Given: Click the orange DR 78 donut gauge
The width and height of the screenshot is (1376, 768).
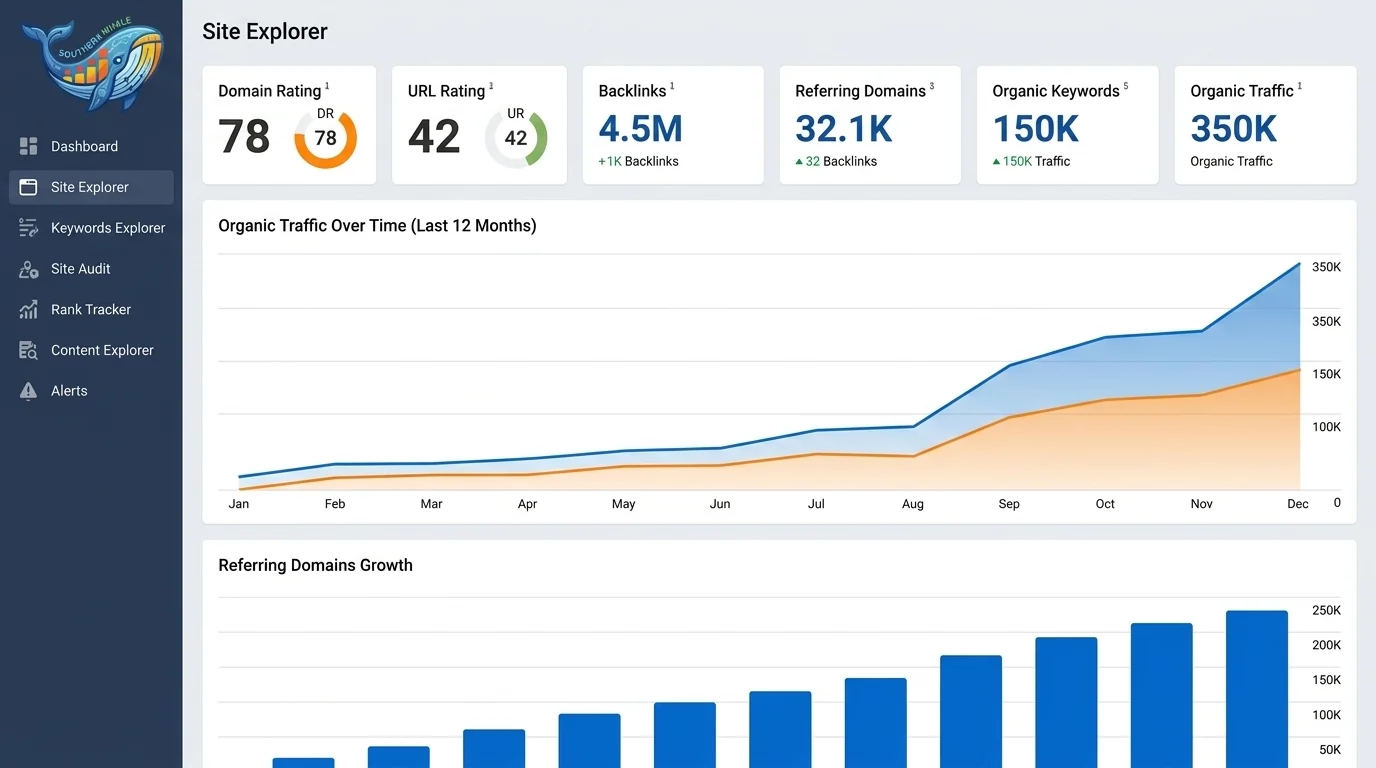Looking at the screenshot, I should point(325,138).
